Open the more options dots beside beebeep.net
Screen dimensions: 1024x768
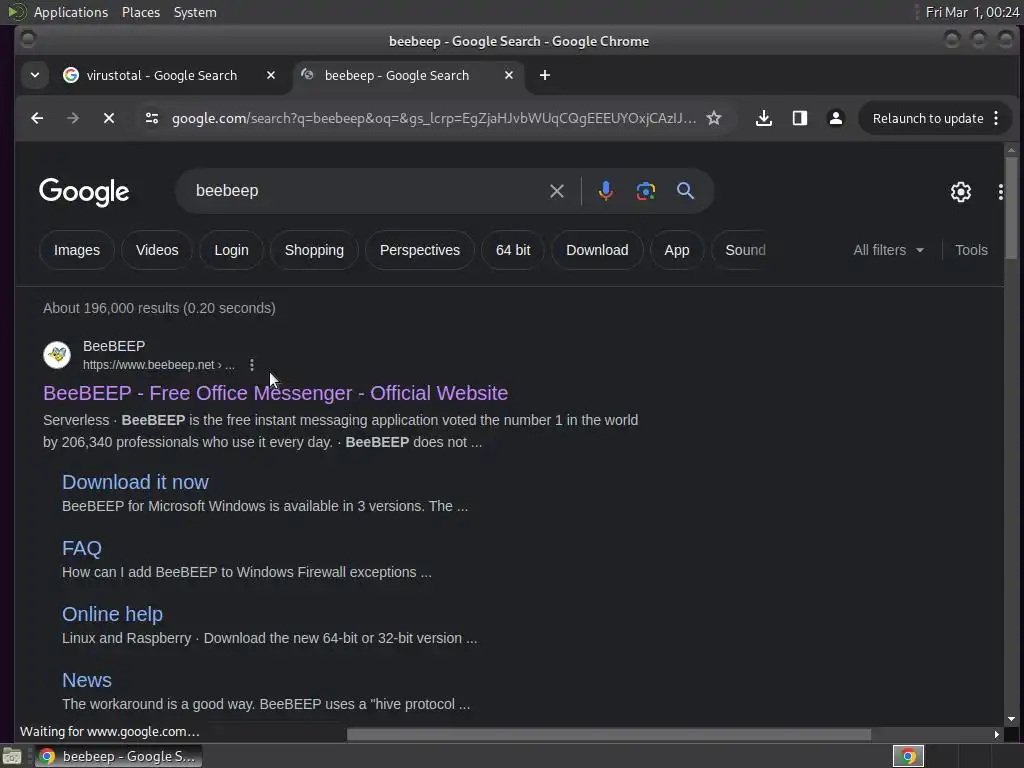(252, 365)
